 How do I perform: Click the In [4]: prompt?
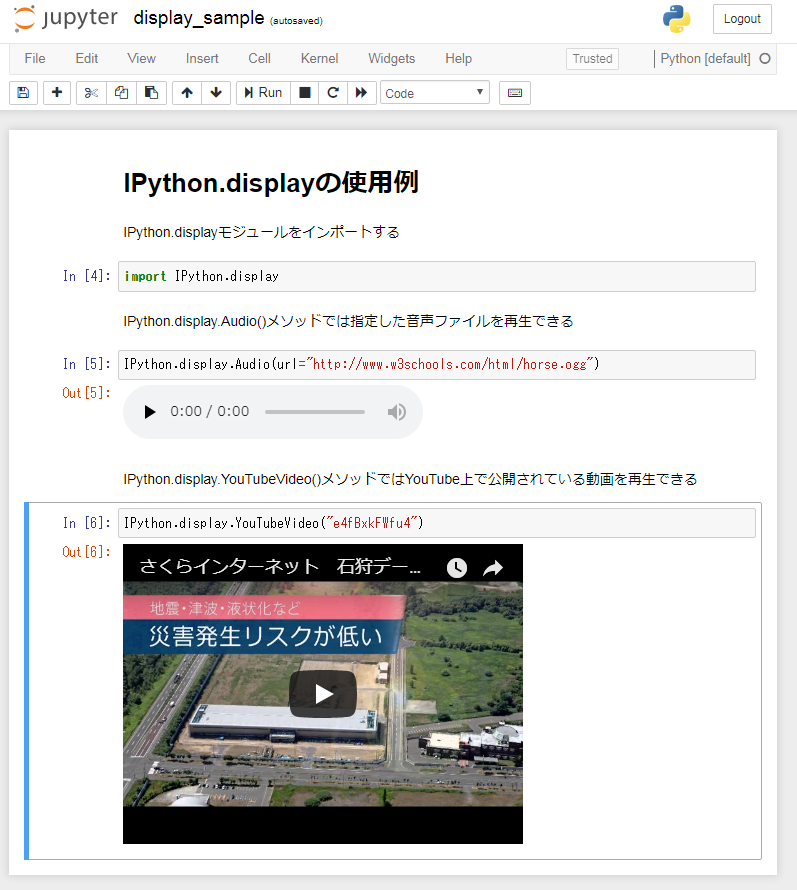tap(86, 276)
